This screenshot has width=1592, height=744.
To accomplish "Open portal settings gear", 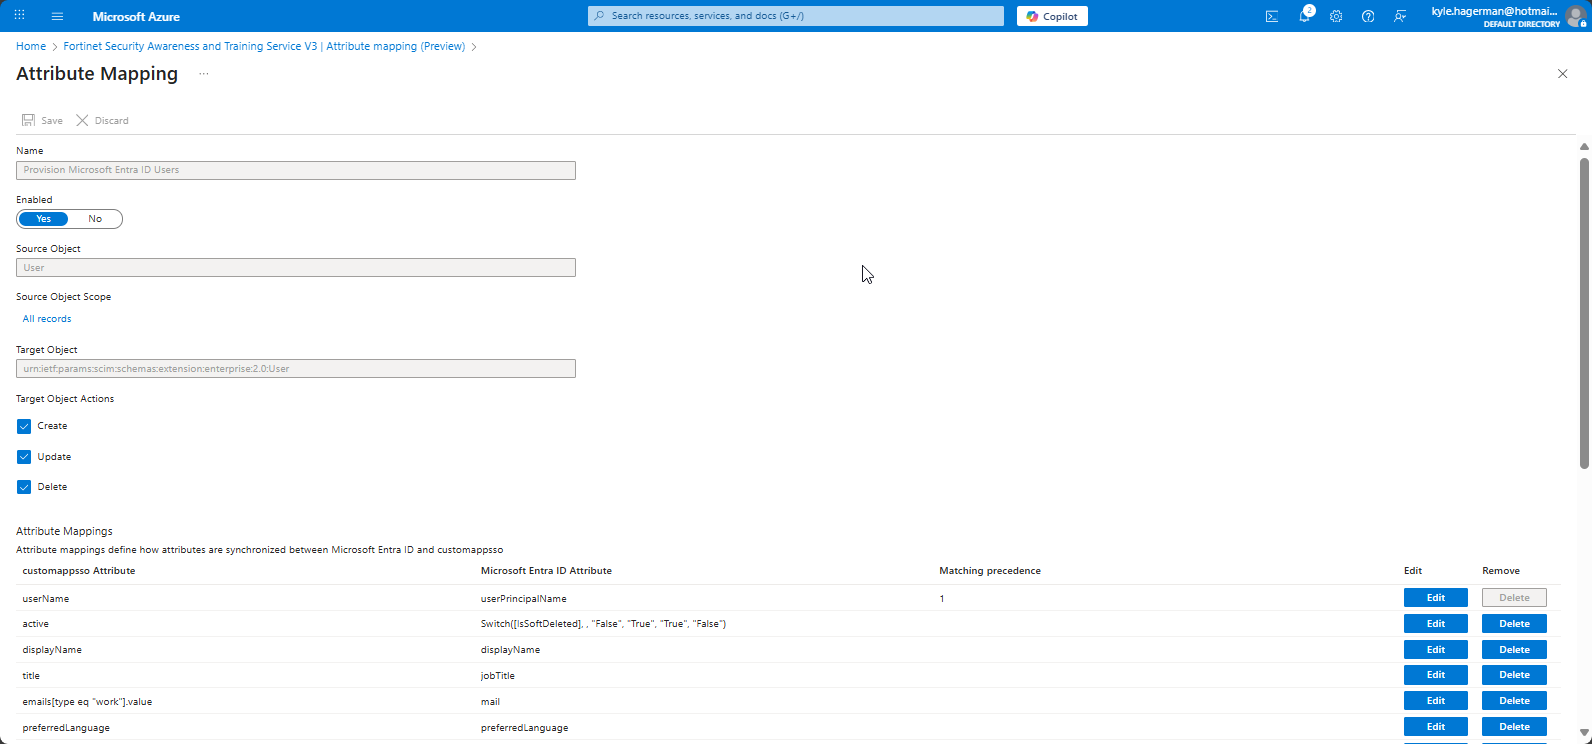I will (1336, 16).
